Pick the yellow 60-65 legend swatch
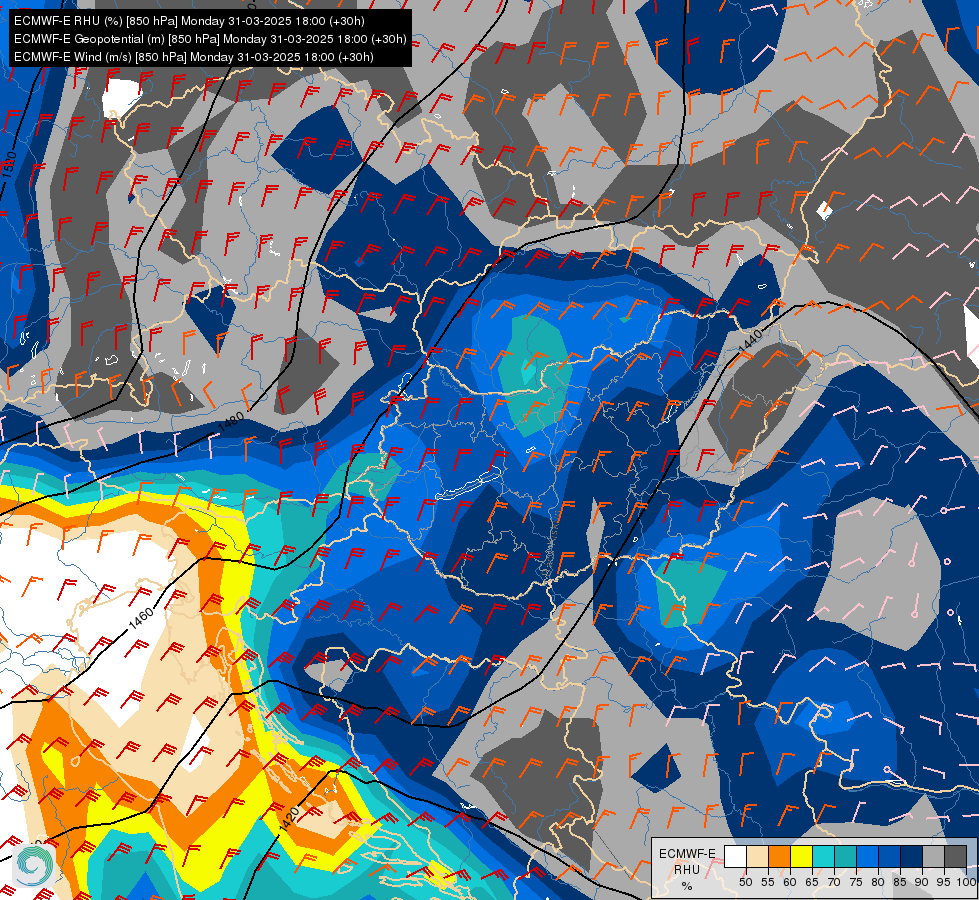This screenshot has width=979, height=900. point(802,856)
